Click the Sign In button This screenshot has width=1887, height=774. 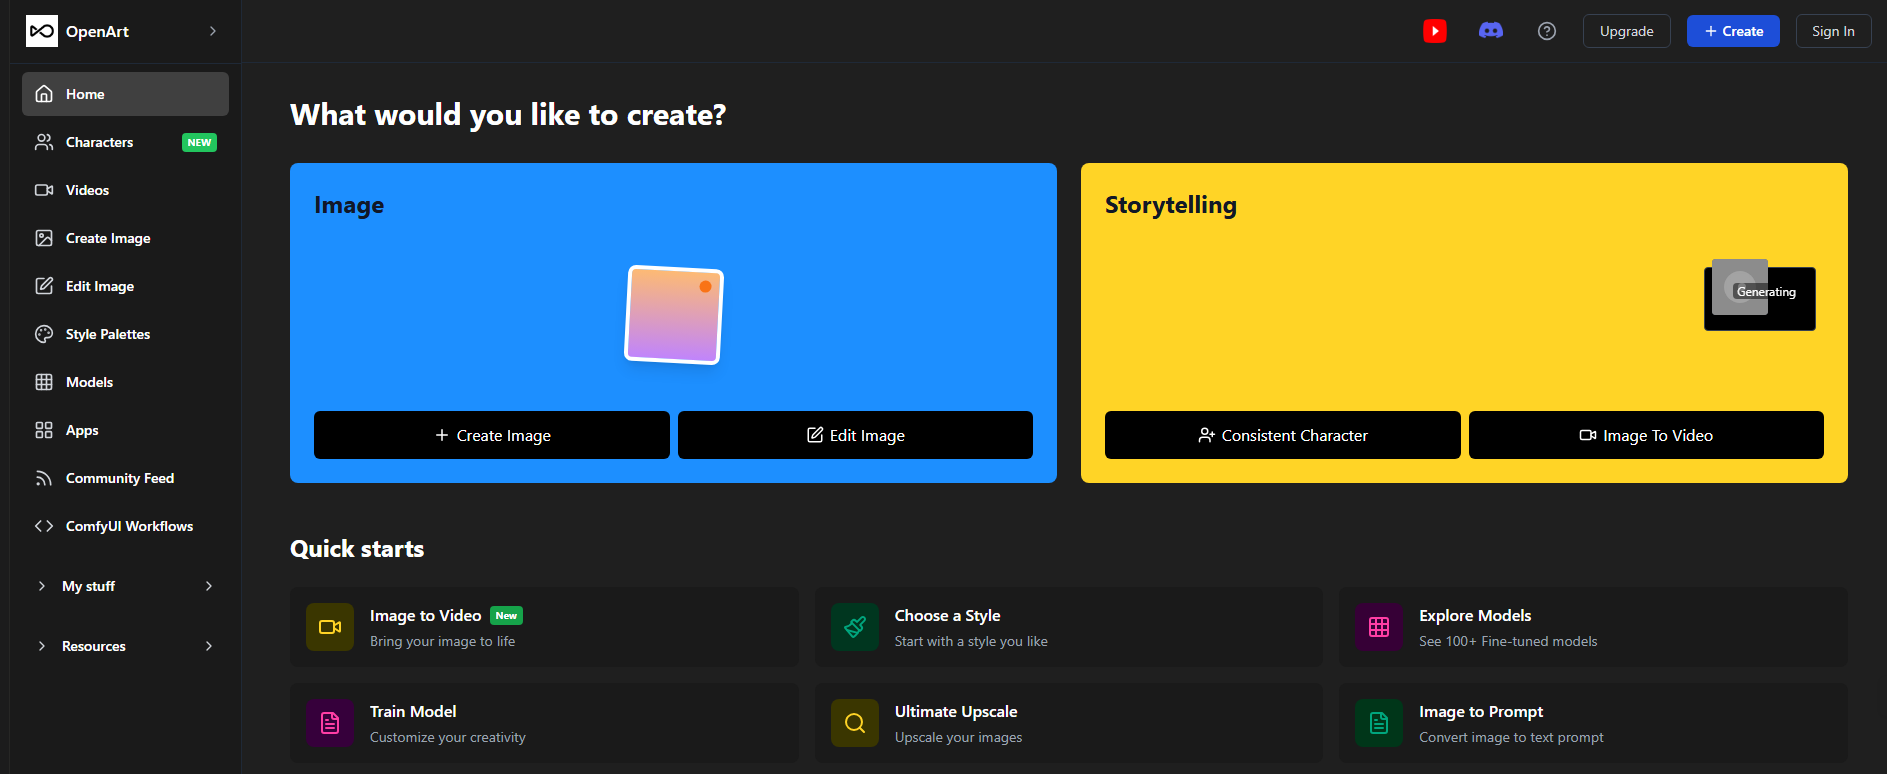pos(1832,31)
